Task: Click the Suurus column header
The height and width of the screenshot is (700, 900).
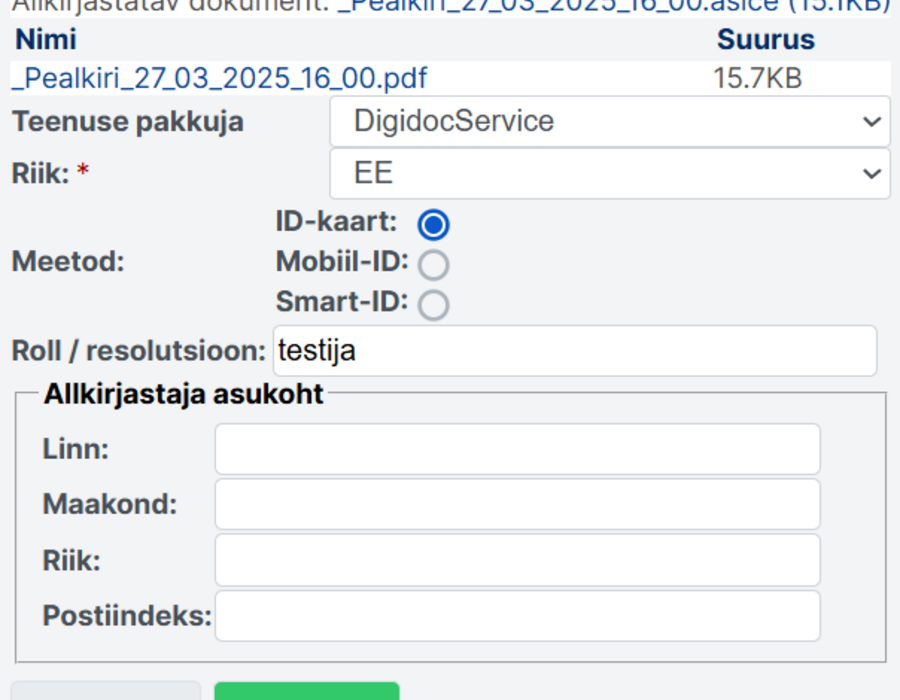Action: click(x=766, y=40)
